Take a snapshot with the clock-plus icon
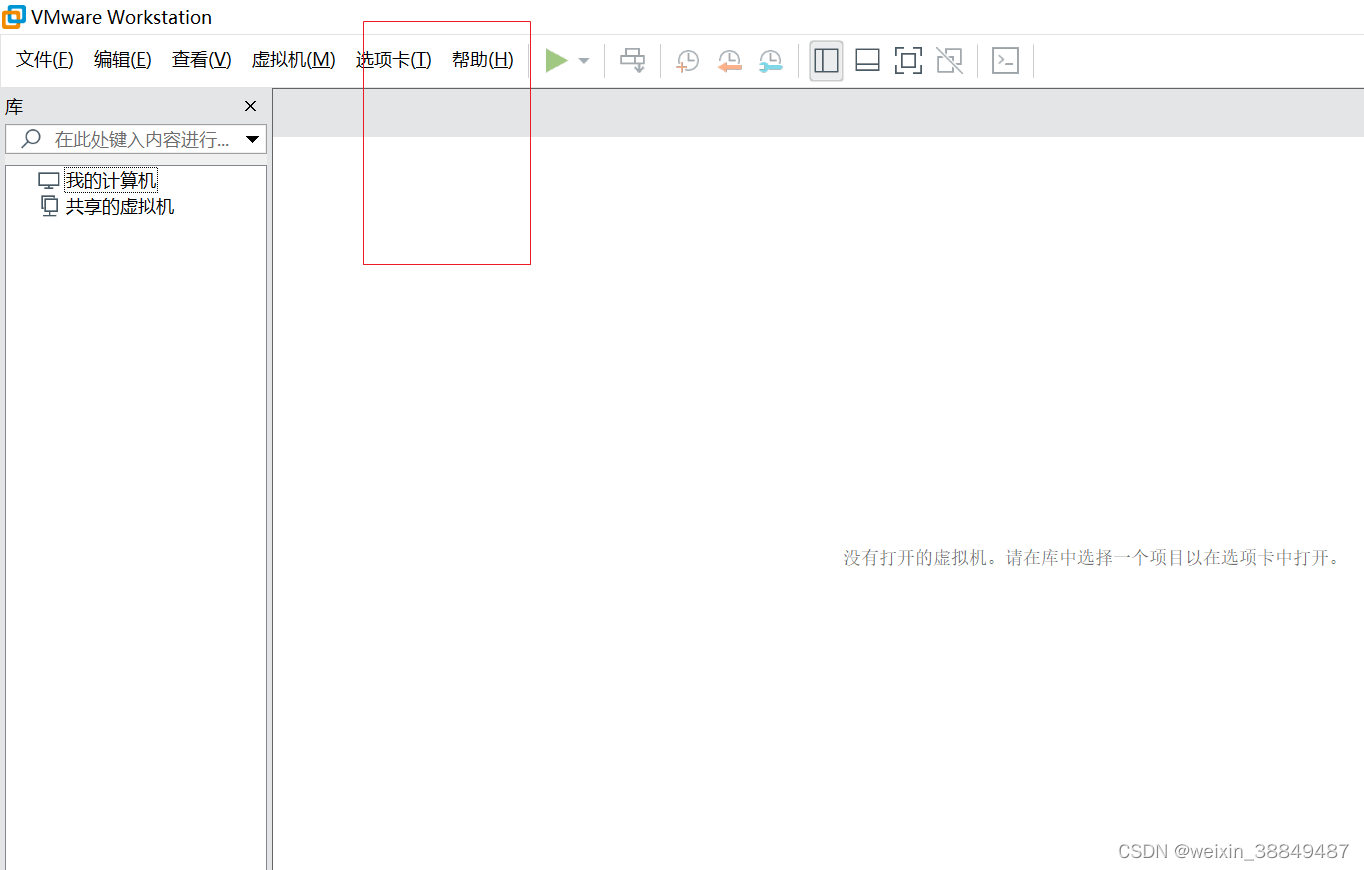Screen dimensions: 1364x870 (687, 61)
